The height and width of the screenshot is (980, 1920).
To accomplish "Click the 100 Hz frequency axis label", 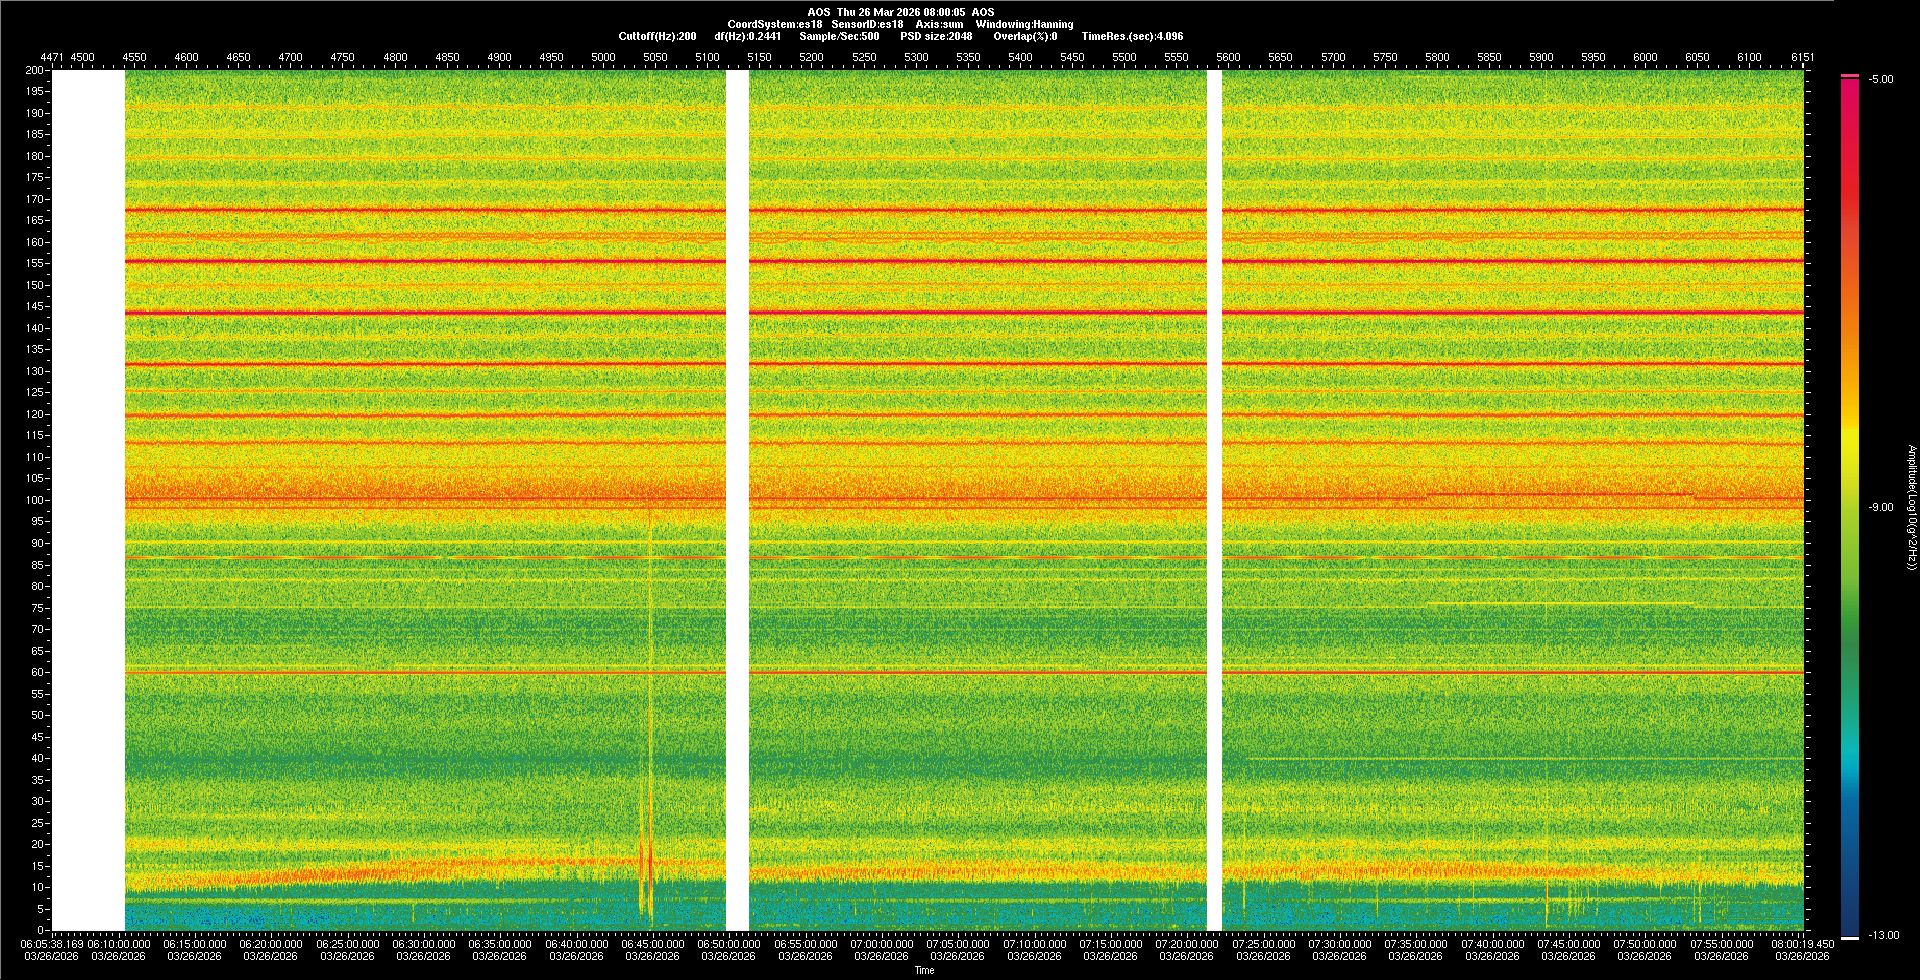I will pos(35,500).
